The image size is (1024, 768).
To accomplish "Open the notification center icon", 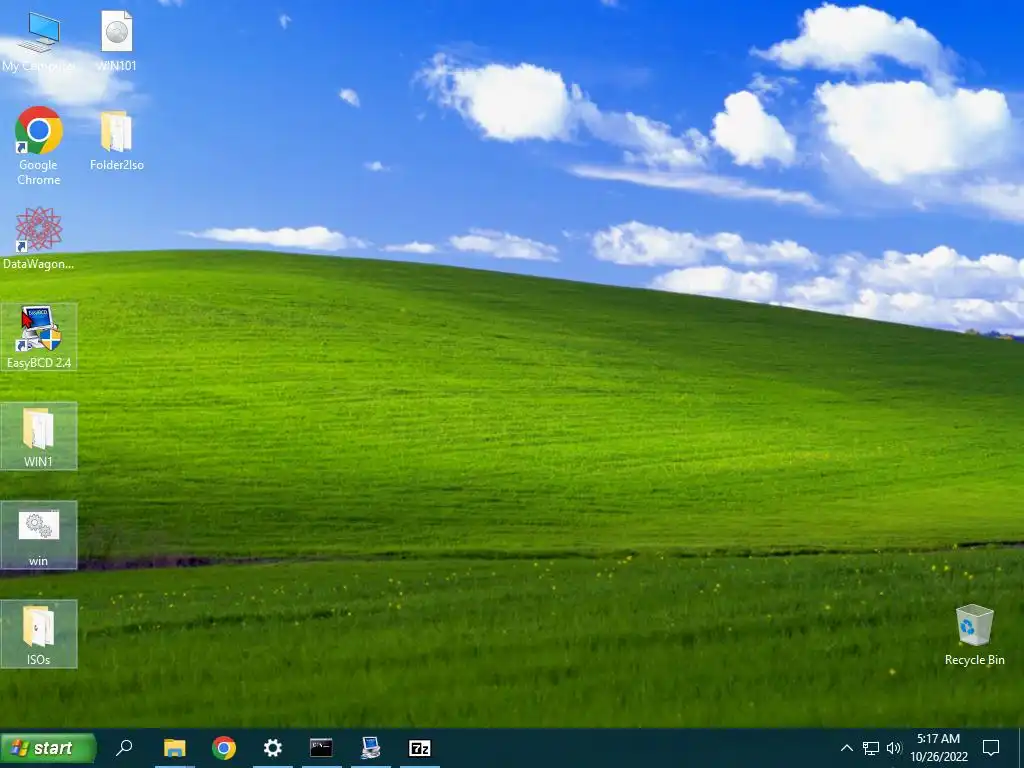I will click(x=991, y=748).
